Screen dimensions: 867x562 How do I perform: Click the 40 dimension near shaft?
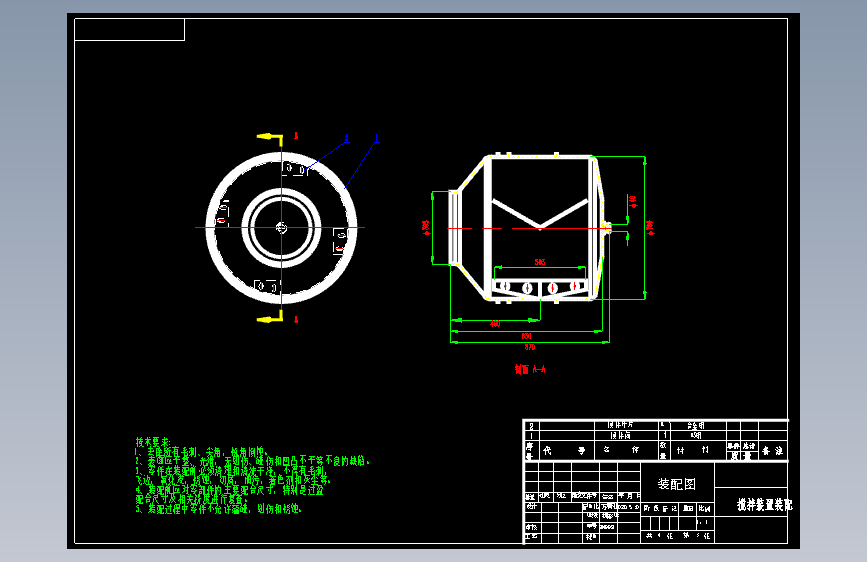(633, 201)
